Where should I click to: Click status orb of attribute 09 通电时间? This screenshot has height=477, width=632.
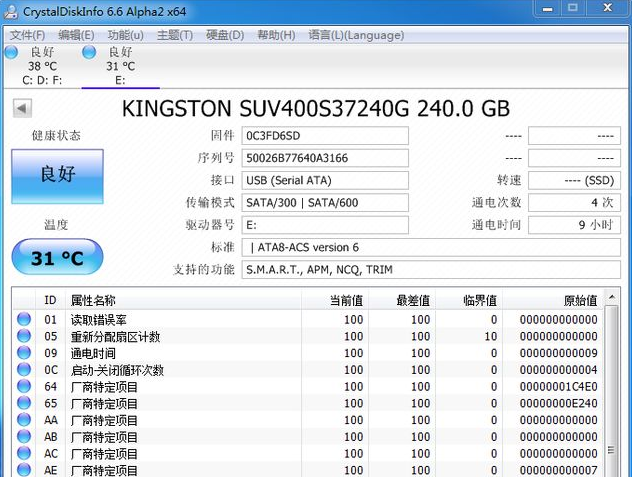(24, 352)
